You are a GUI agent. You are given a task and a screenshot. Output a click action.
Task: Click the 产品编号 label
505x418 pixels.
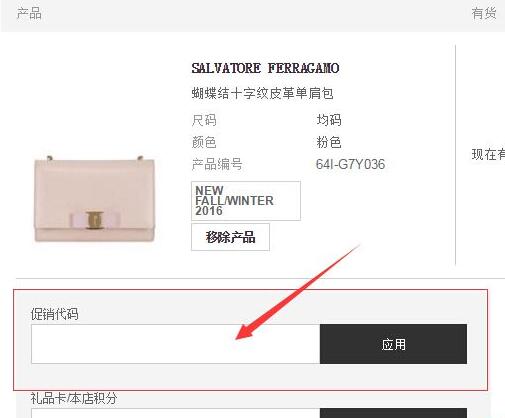coord(217,164)
